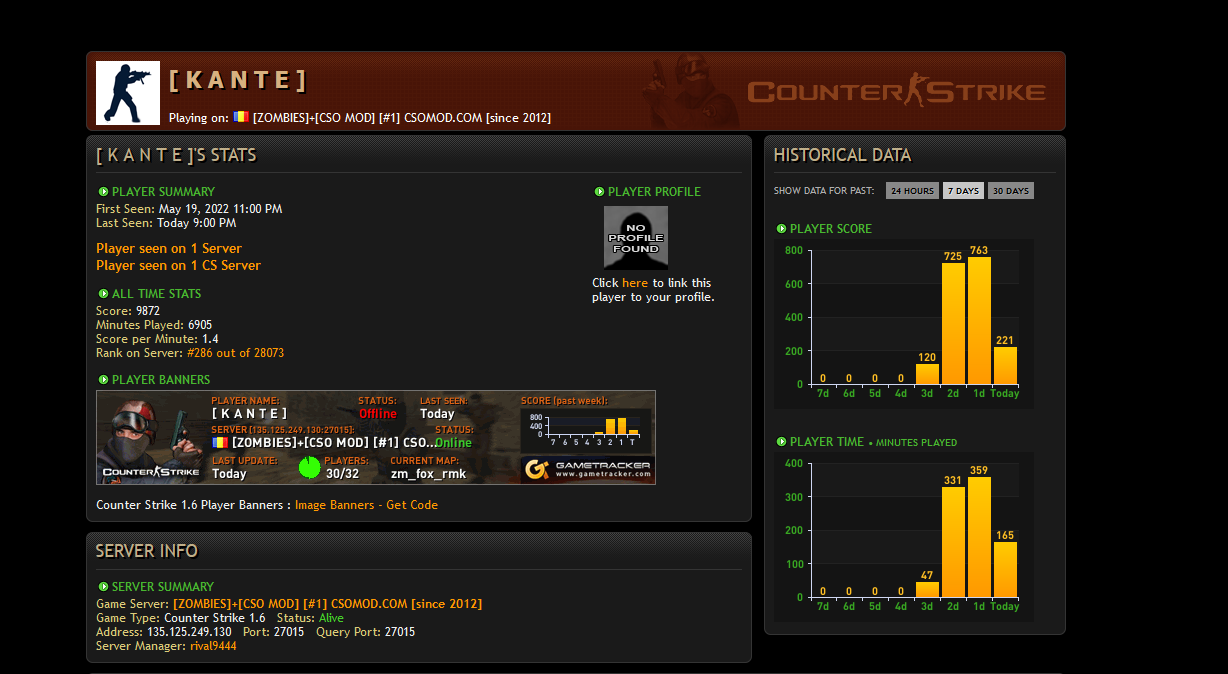Screen dimensions: 1228x674
Task: Click the green bullet beside Player Summary
Action: point(103,192)
